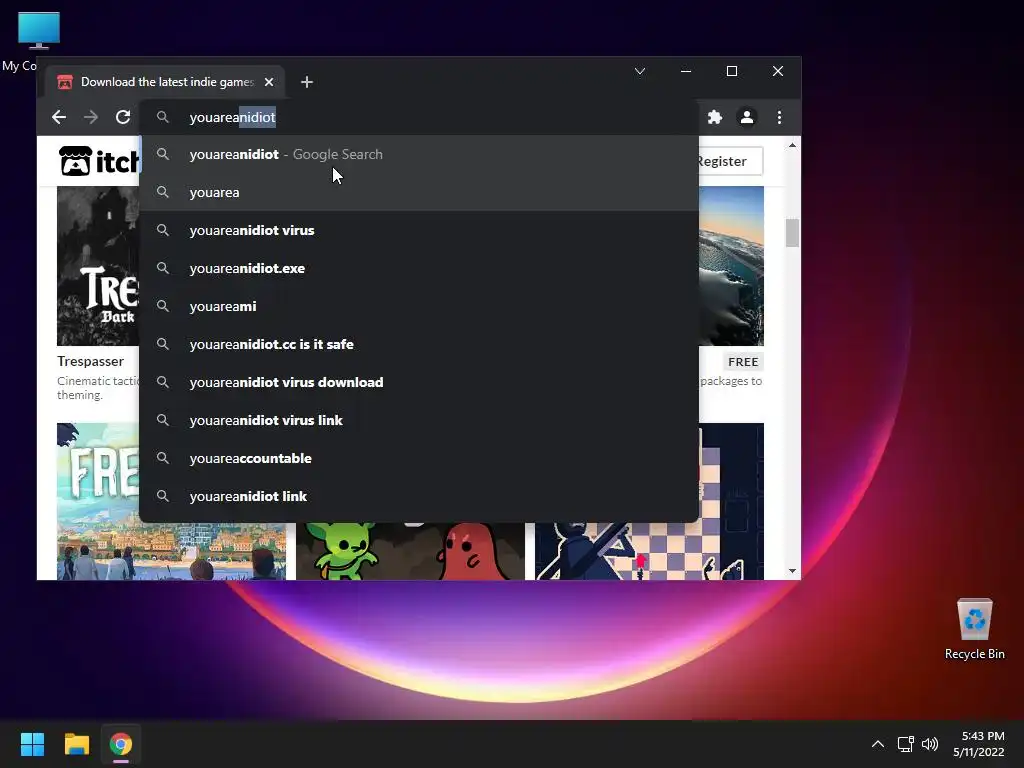
Task: Pick 'youareanidiot virus download' suggestion
Action: [x=419, y=382]
